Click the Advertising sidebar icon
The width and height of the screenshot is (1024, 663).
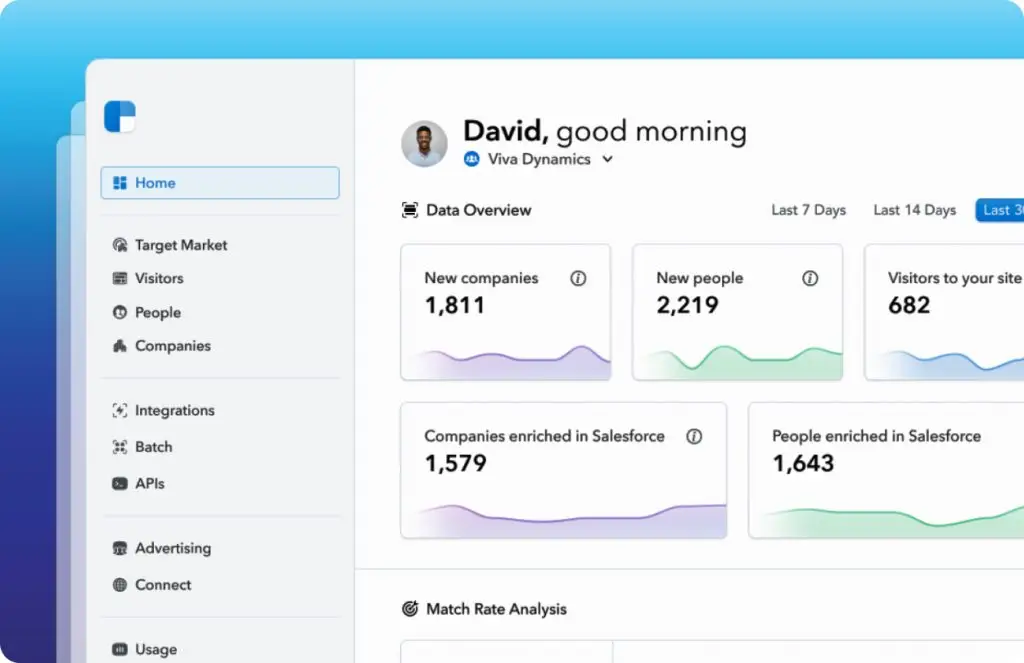[x=120, y=549]
